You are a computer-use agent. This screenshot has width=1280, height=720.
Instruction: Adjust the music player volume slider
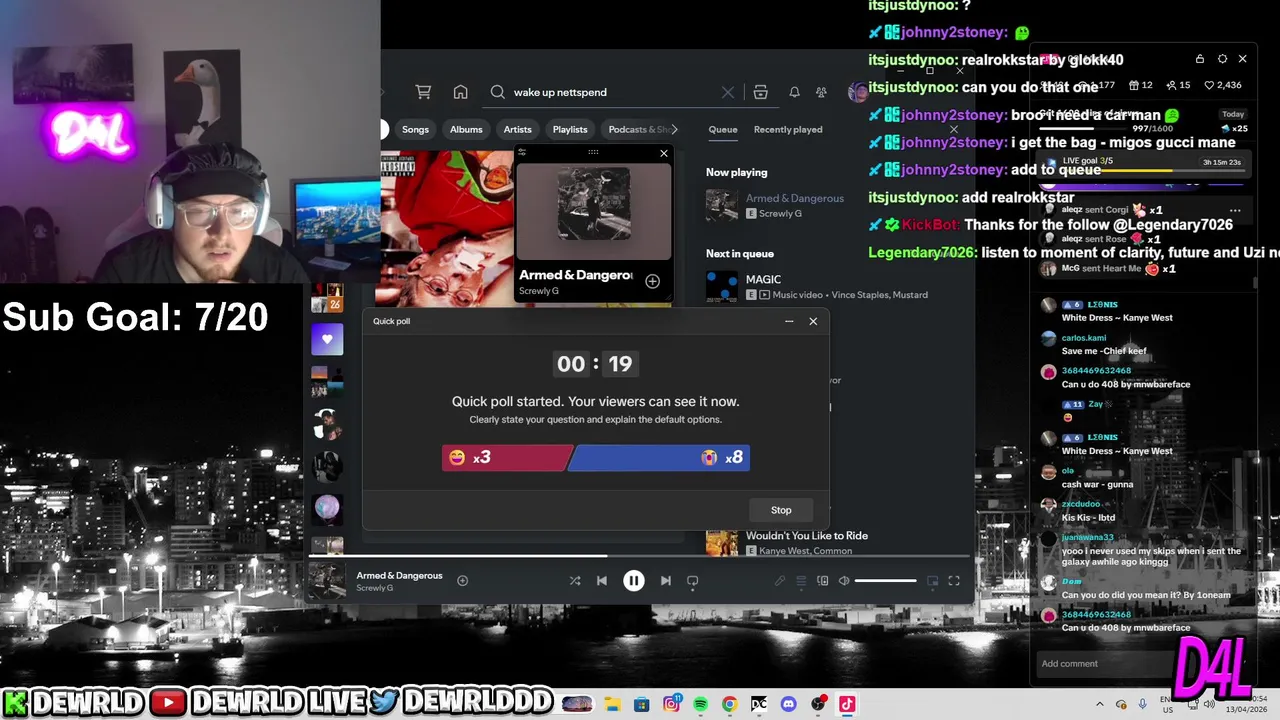[885, 581]
